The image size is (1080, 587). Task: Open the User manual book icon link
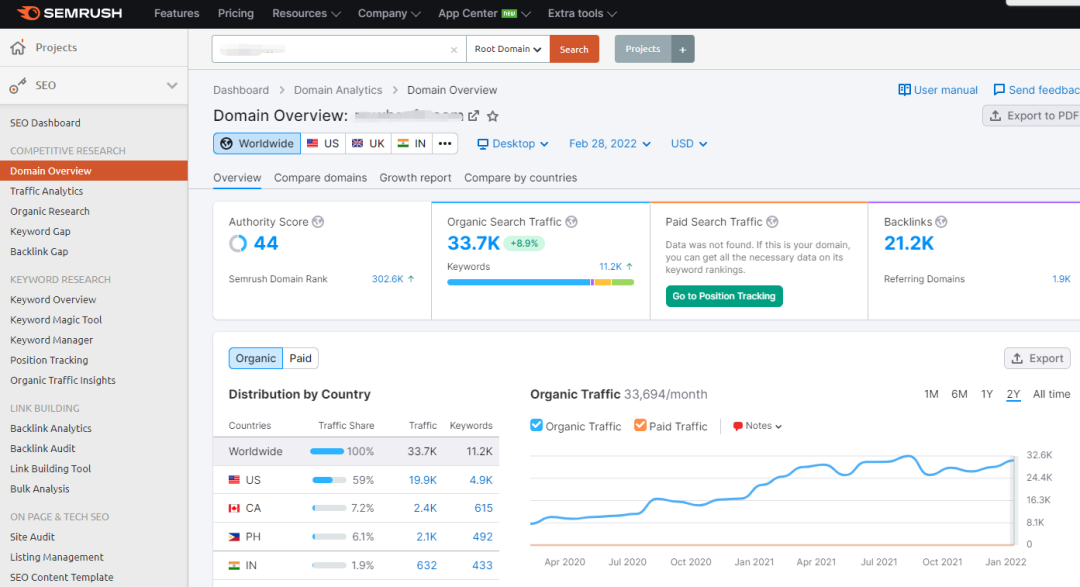905,90
